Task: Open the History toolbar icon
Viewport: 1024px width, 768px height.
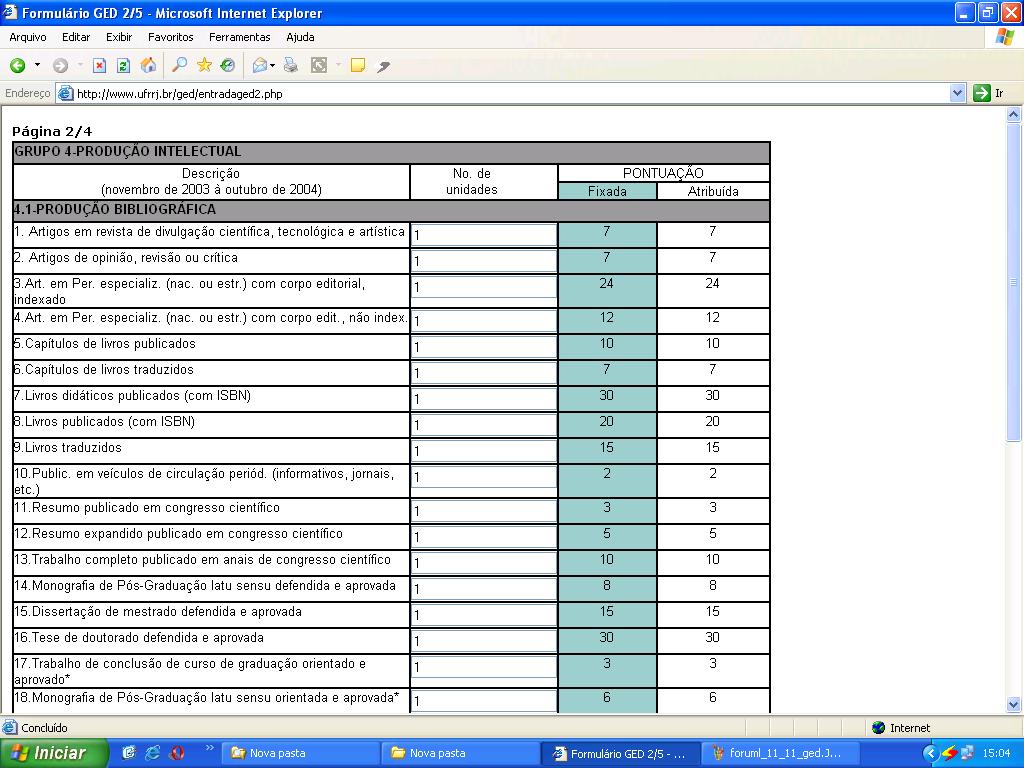Action: point(228,65)
